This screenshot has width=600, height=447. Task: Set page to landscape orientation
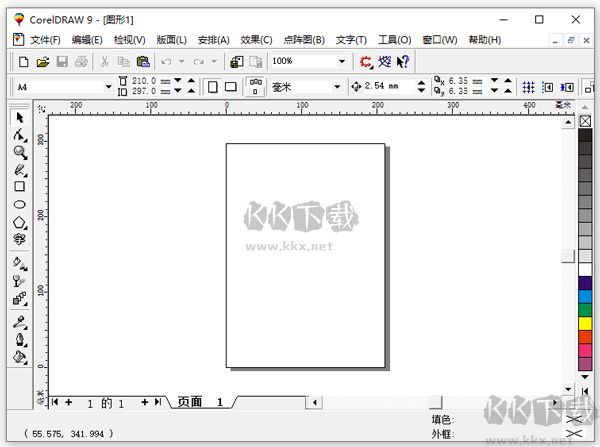pos(230,87)
